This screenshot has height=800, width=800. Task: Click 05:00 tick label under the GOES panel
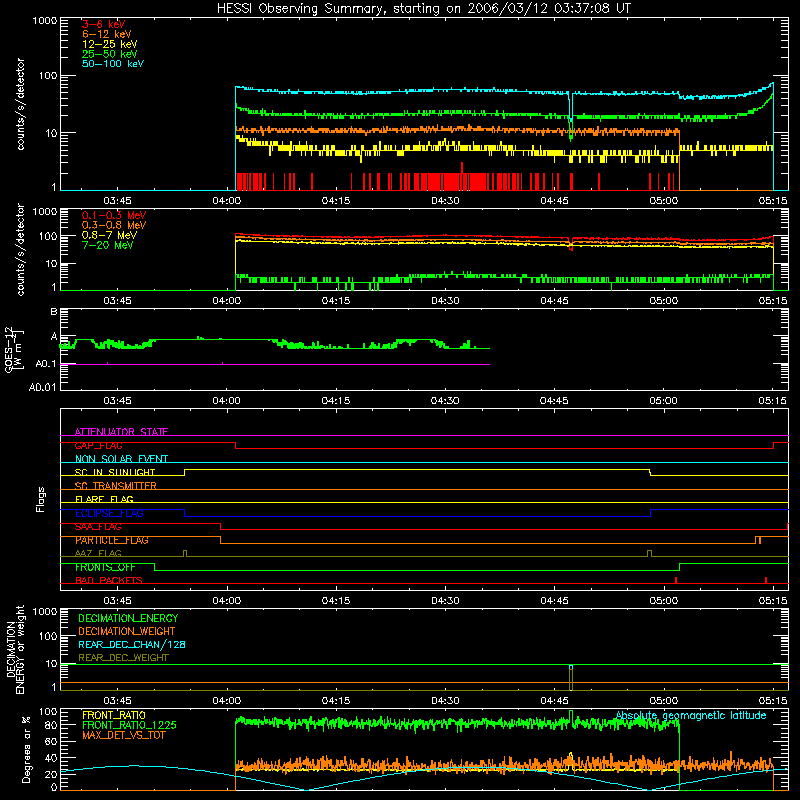(x=663, y=401)
